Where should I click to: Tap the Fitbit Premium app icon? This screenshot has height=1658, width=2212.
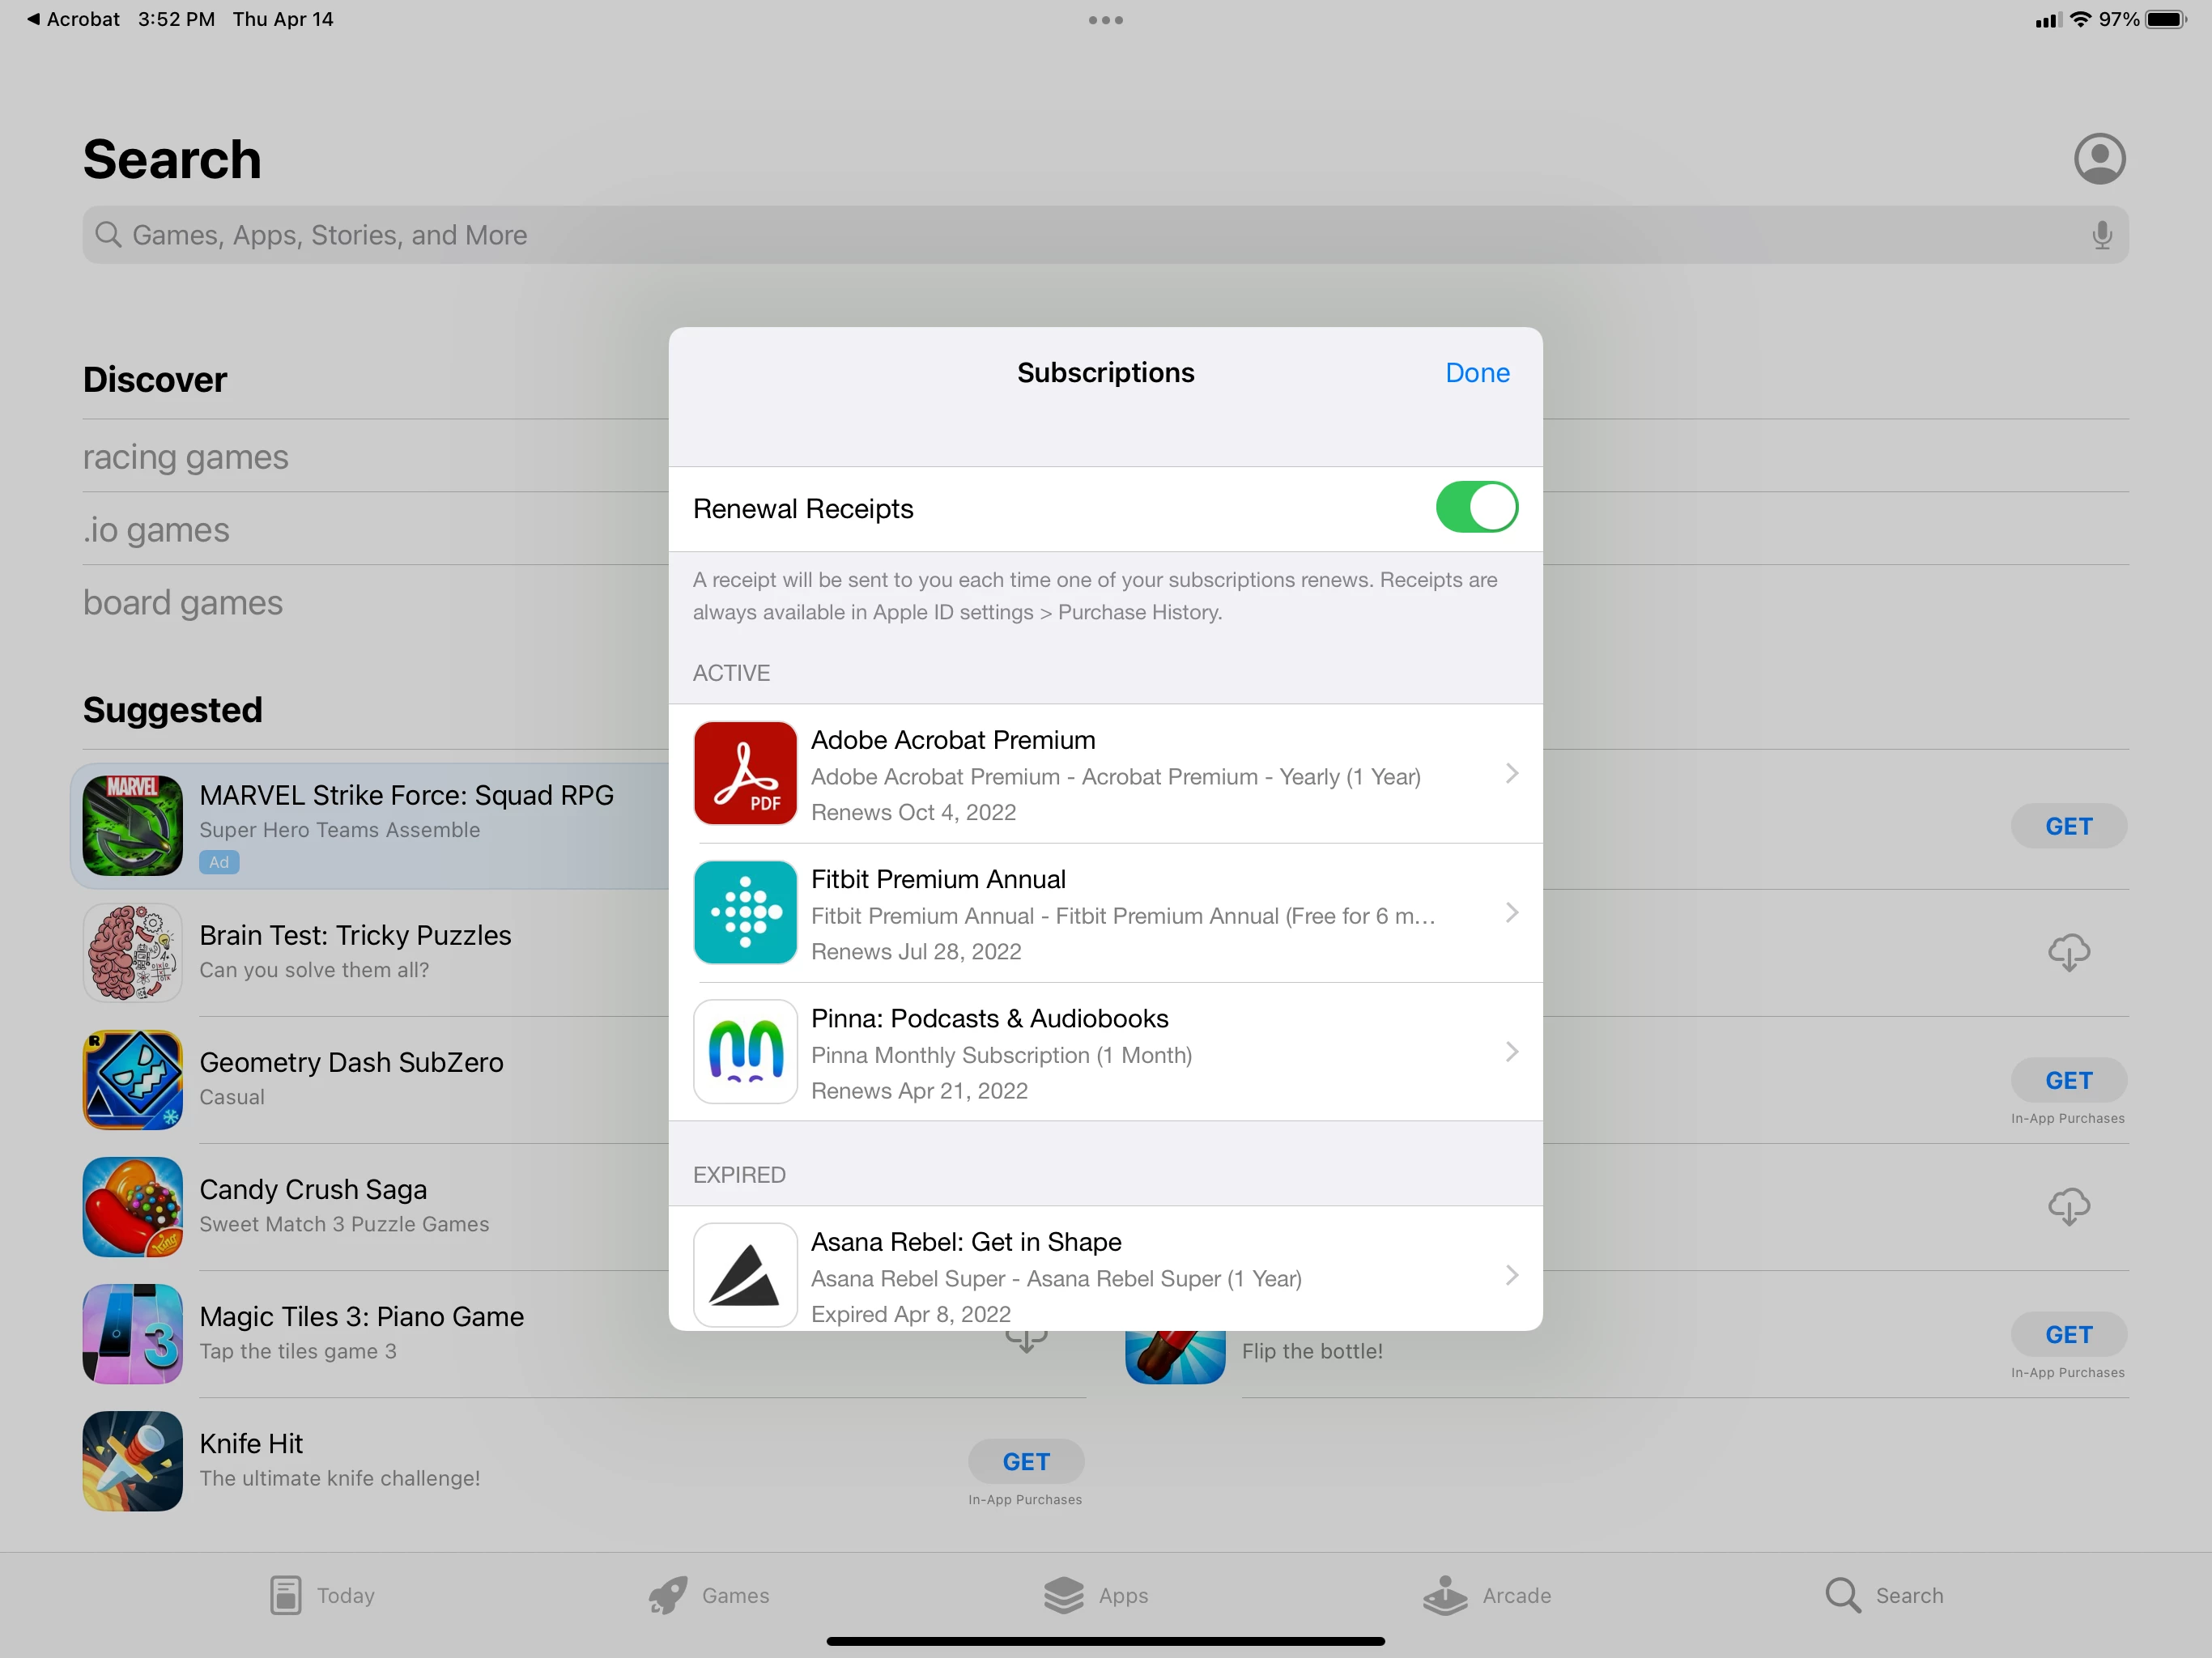(x=745, y=912)
